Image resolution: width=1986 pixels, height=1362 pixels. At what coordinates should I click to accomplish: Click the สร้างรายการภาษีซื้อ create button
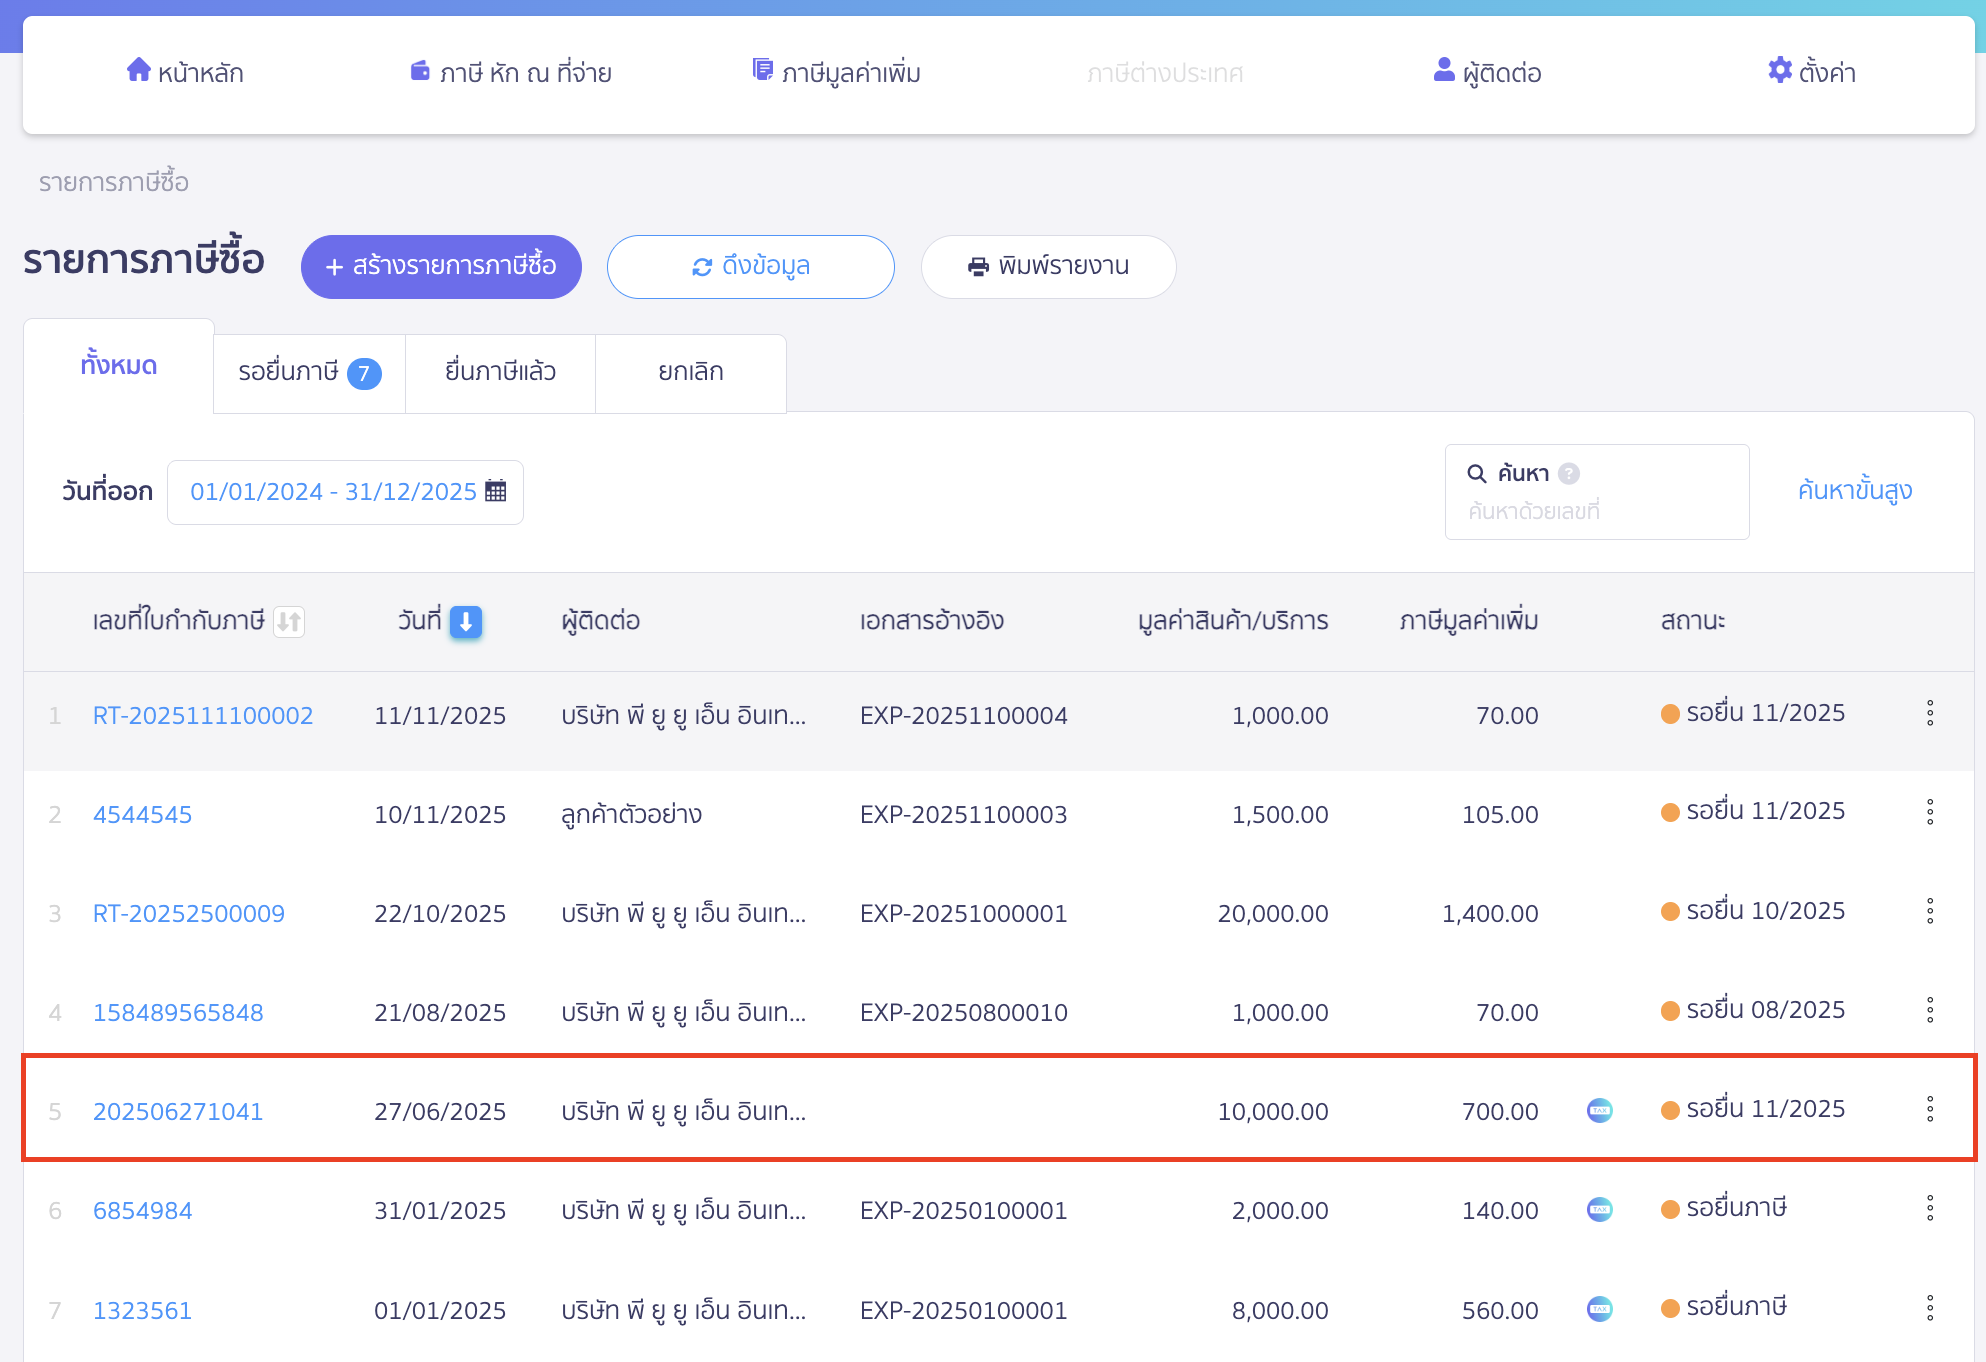pyautogui.click(x=441, y=267)
